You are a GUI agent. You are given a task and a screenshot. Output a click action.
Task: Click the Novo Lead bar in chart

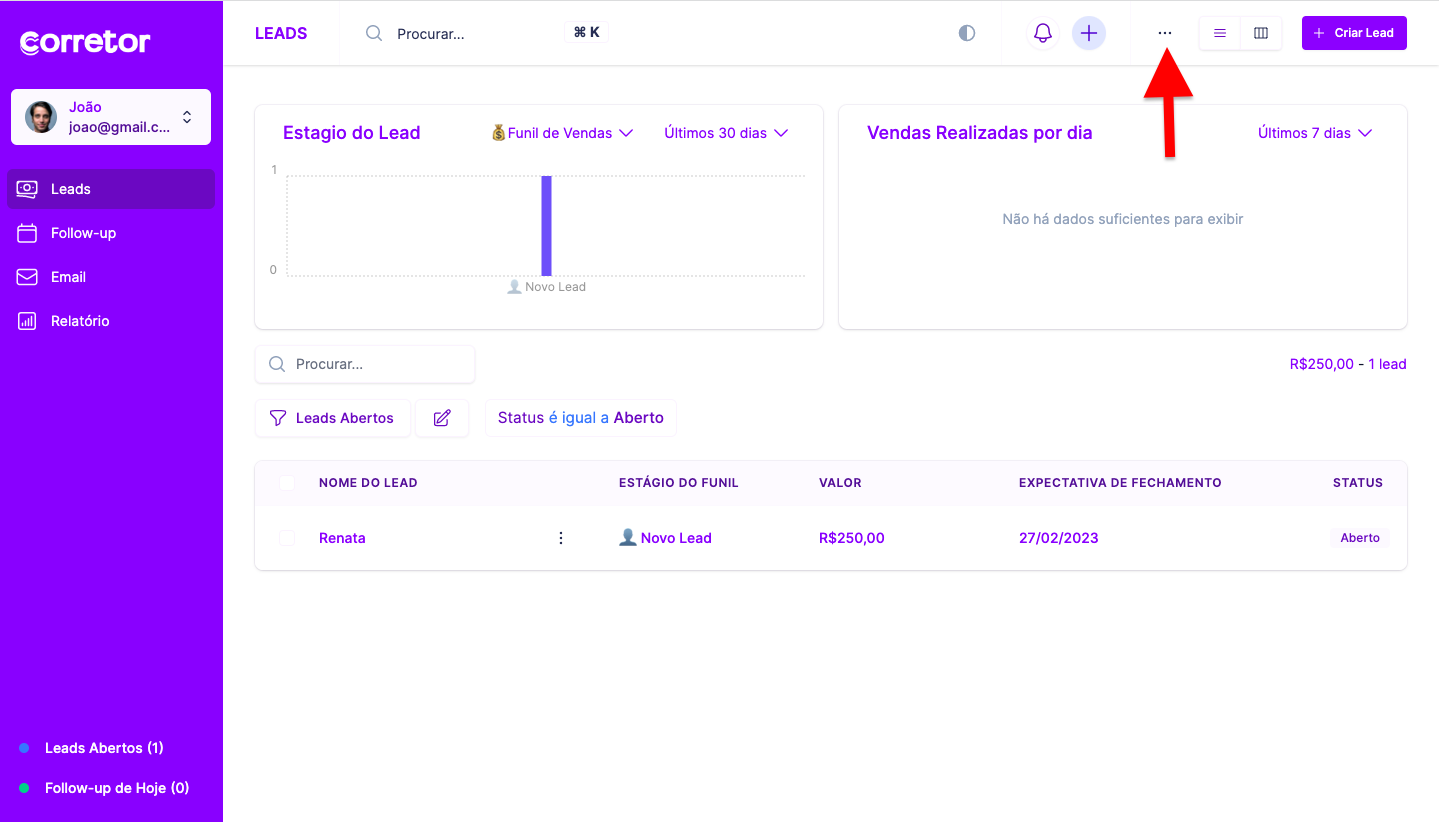click(546, 226)
